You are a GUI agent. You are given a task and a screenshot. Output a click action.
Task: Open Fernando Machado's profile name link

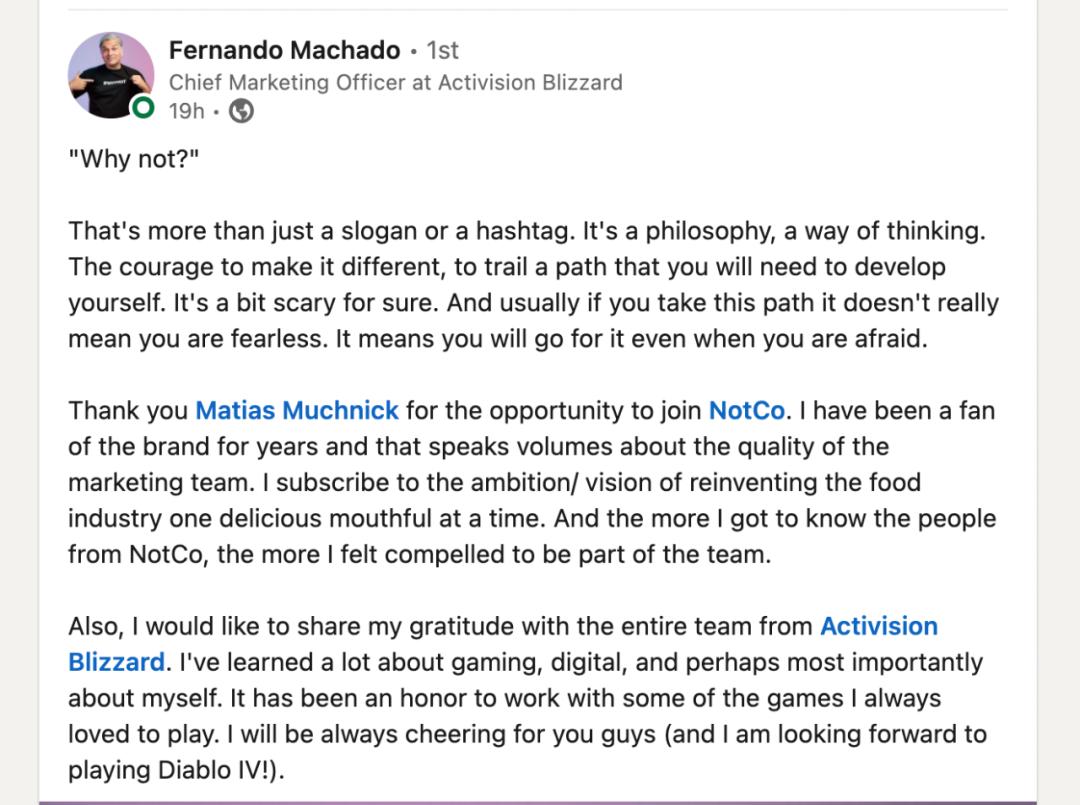pyautogui.click(x=284, y=50)
